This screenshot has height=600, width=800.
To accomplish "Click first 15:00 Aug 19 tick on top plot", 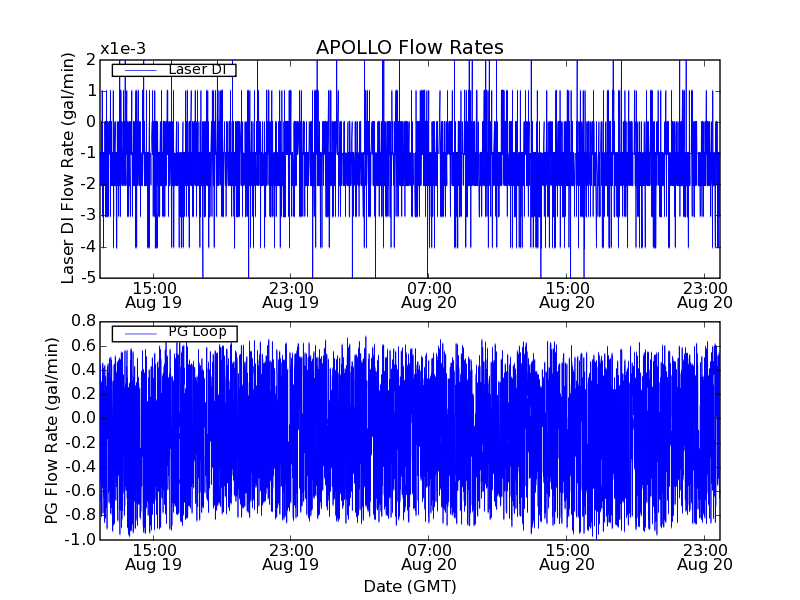I will click(152, 294).
